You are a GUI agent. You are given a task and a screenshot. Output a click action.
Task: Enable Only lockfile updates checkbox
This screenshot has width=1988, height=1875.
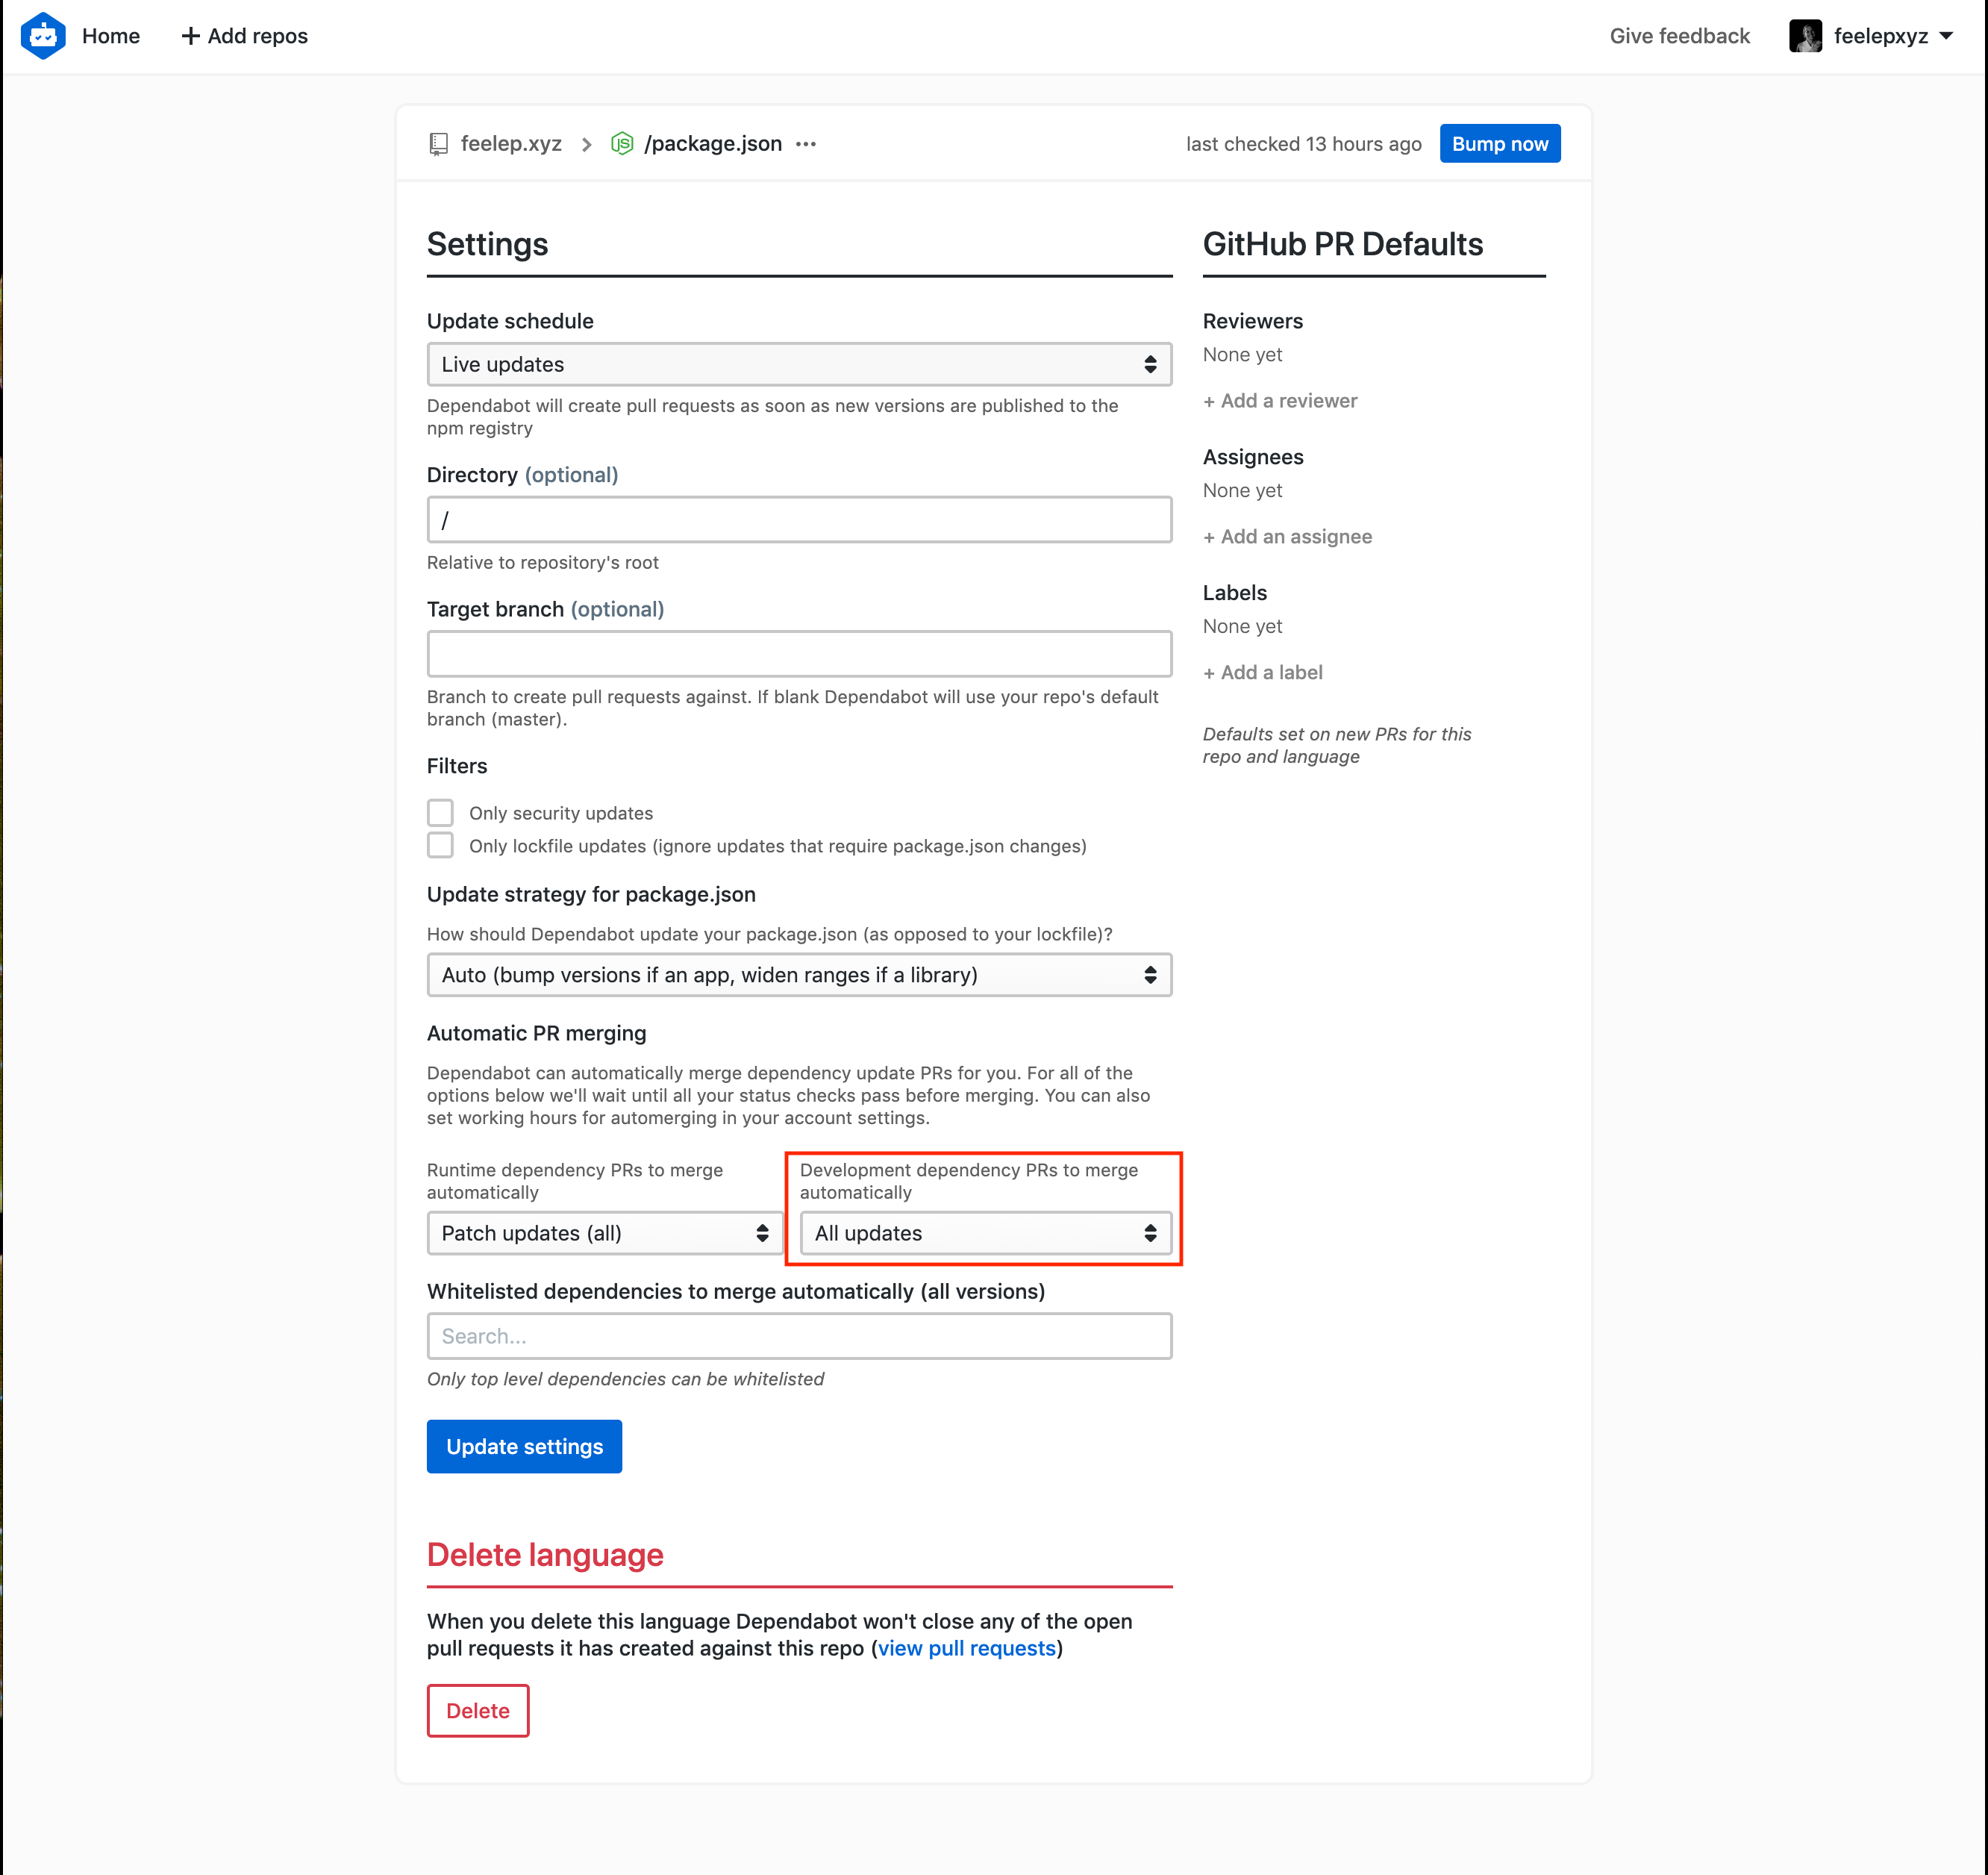coord(440,846)
